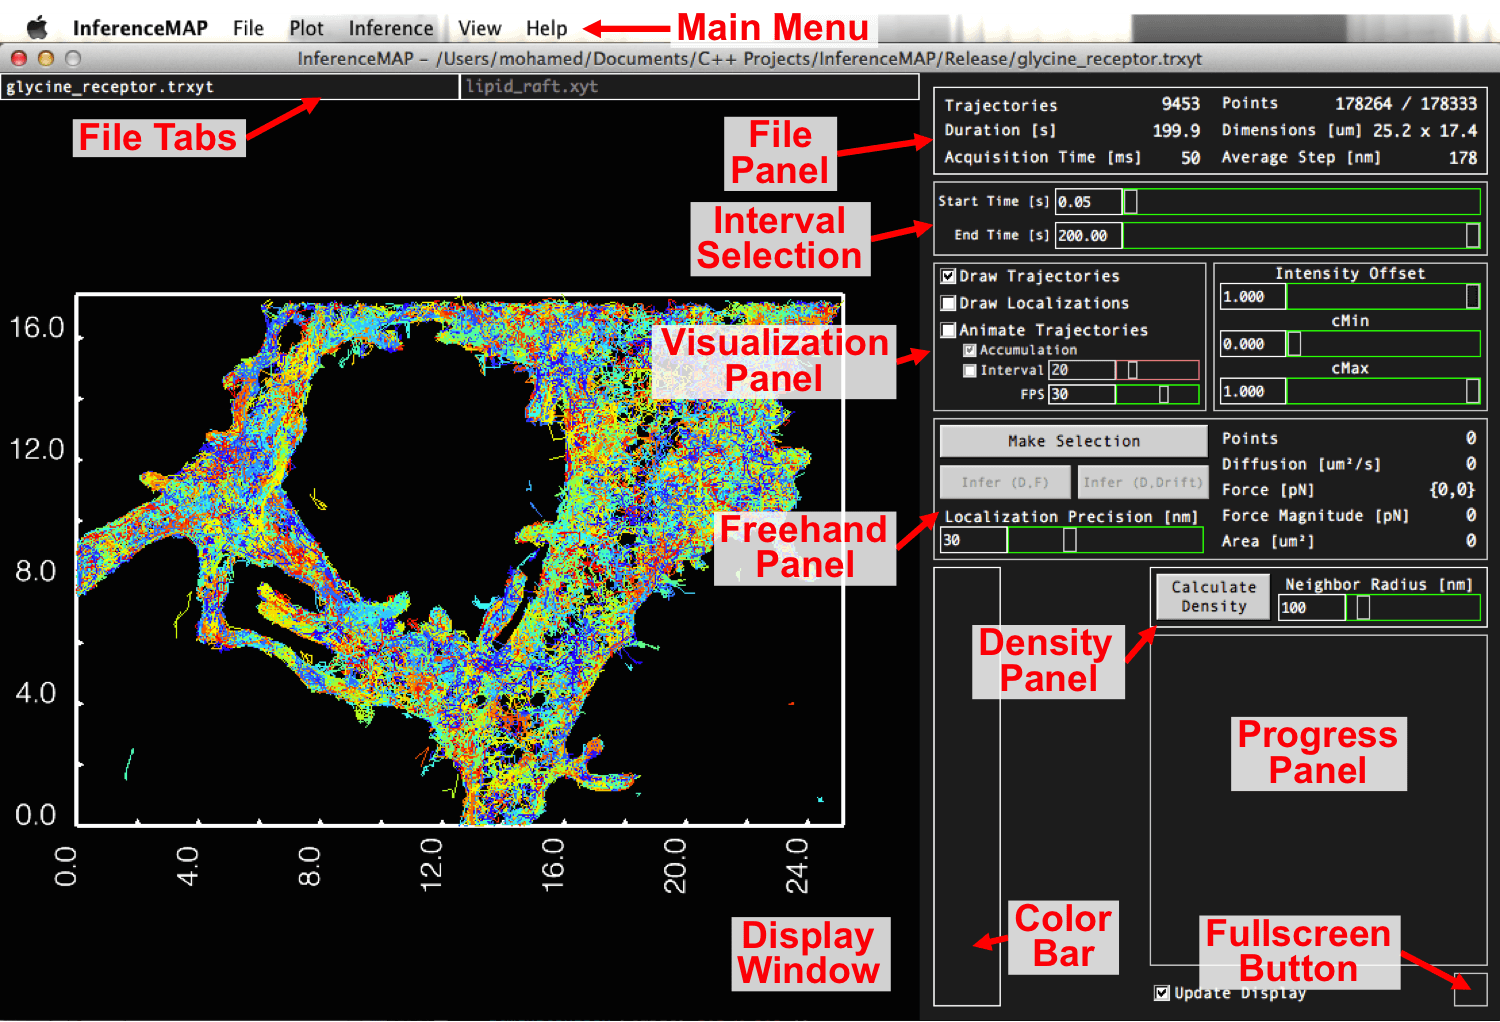Open the Plot menu
Image resolution: width=1500 pixels, height=1022 pixels.
pos(306,28)
